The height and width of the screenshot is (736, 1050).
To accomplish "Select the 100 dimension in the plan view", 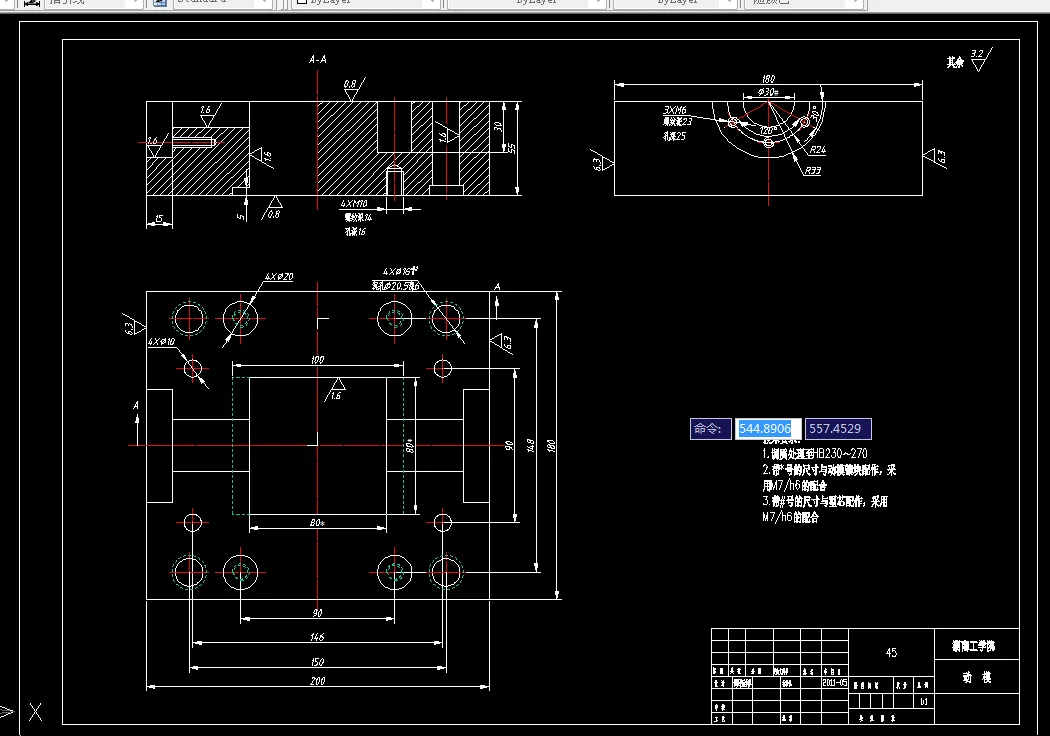I will click(x=317, y=360).
